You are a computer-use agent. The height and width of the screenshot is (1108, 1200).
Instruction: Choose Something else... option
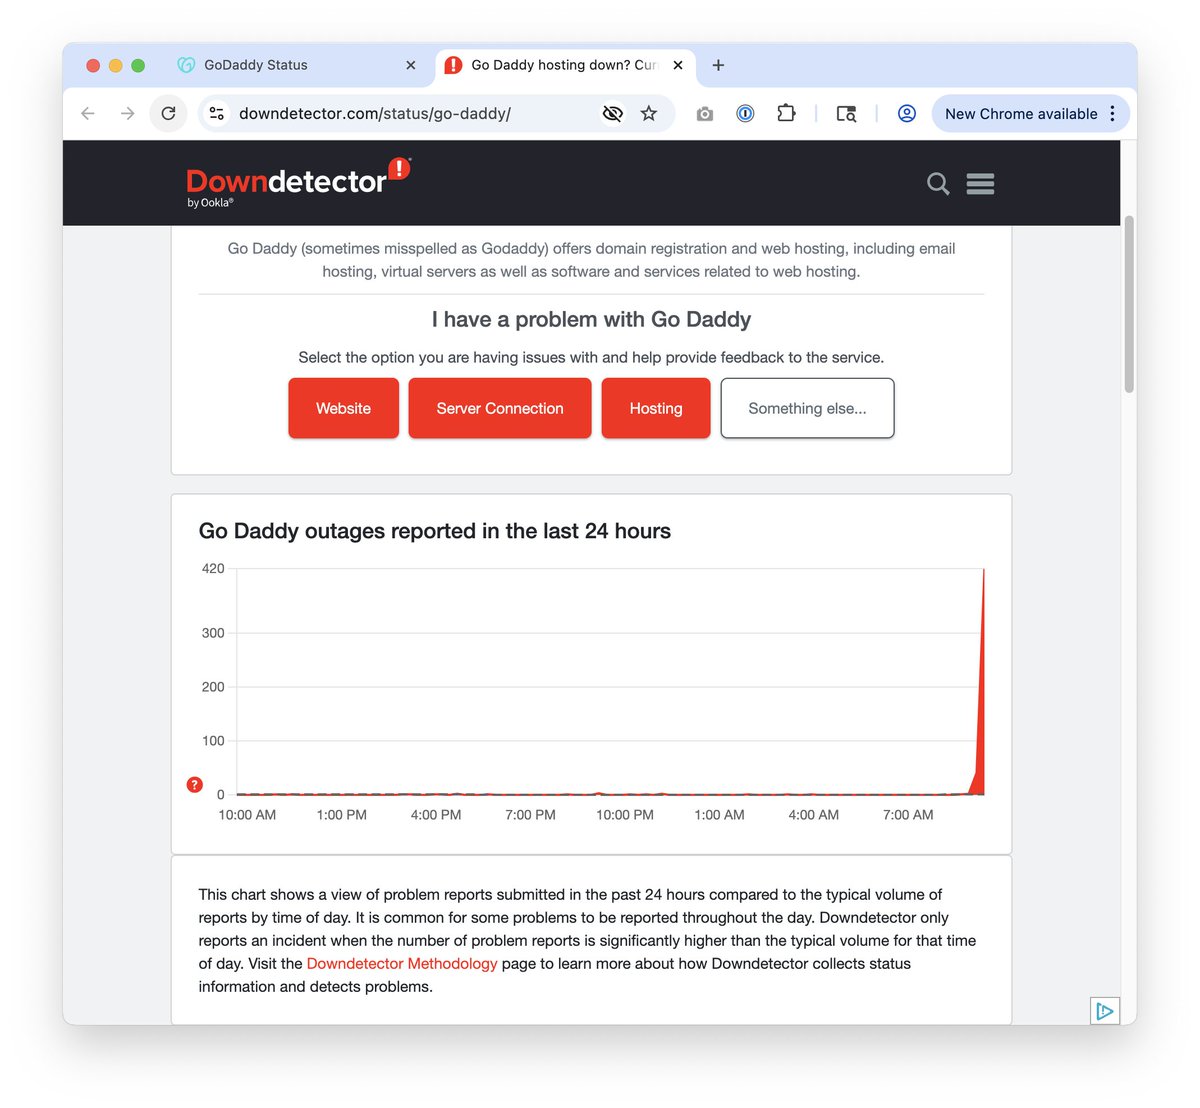(x=807, y=408)
